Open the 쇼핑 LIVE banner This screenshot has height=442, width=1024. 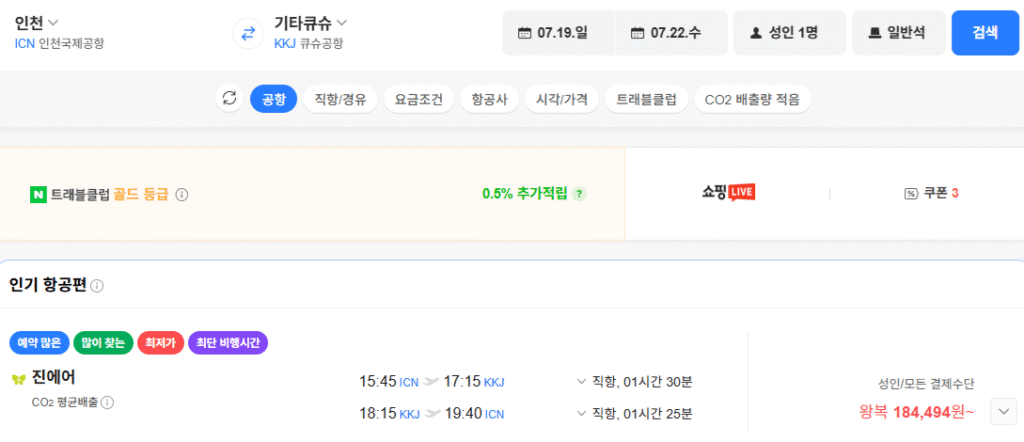[728, 193]
